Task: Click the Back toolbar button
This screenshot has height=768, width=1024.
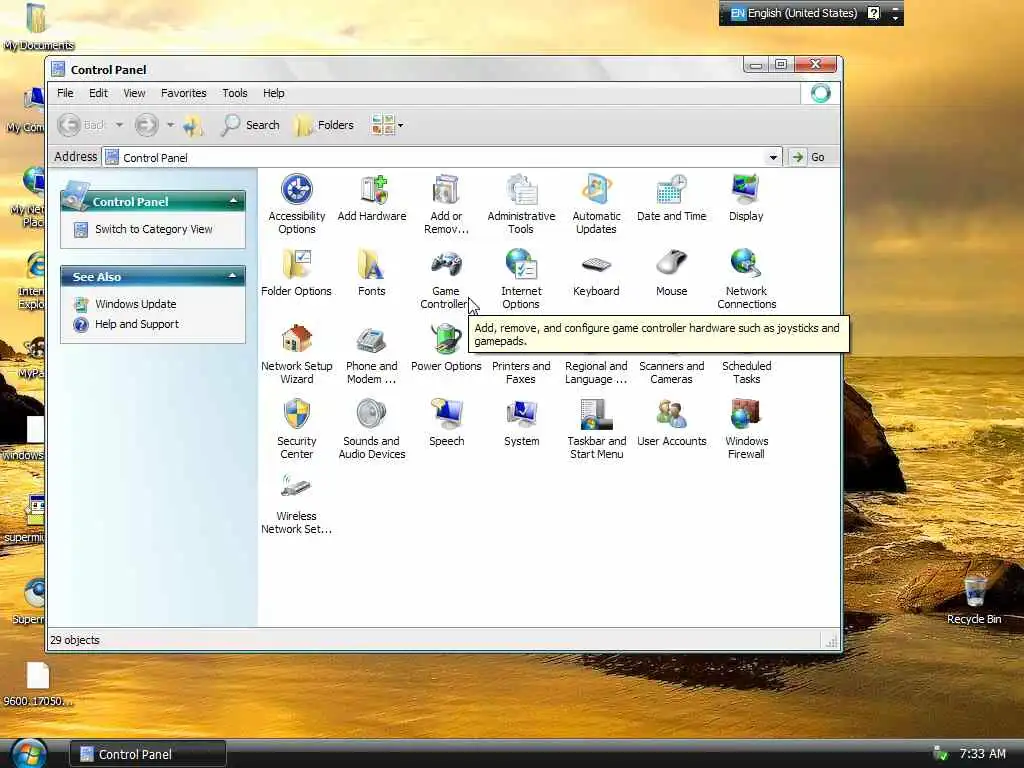Action: pos(82,125)
